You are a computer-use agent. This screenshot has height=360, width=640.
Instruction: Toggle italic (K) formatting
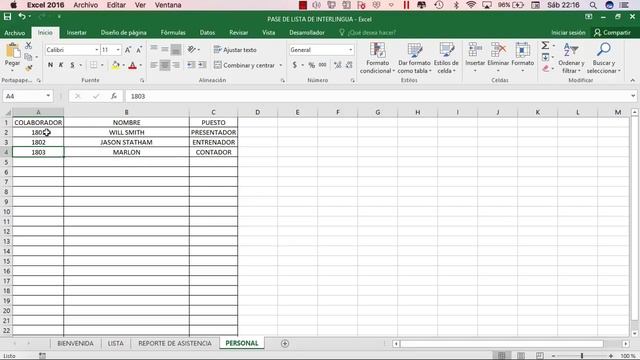tap(61, 65)
